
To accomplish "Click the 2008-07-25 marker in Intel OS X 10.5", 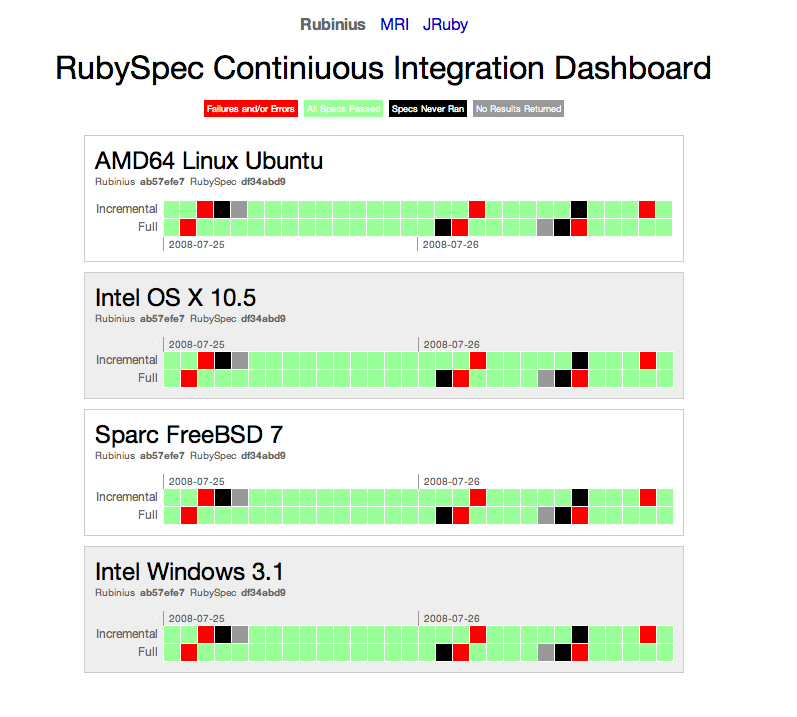I will (x=196, y=345).
